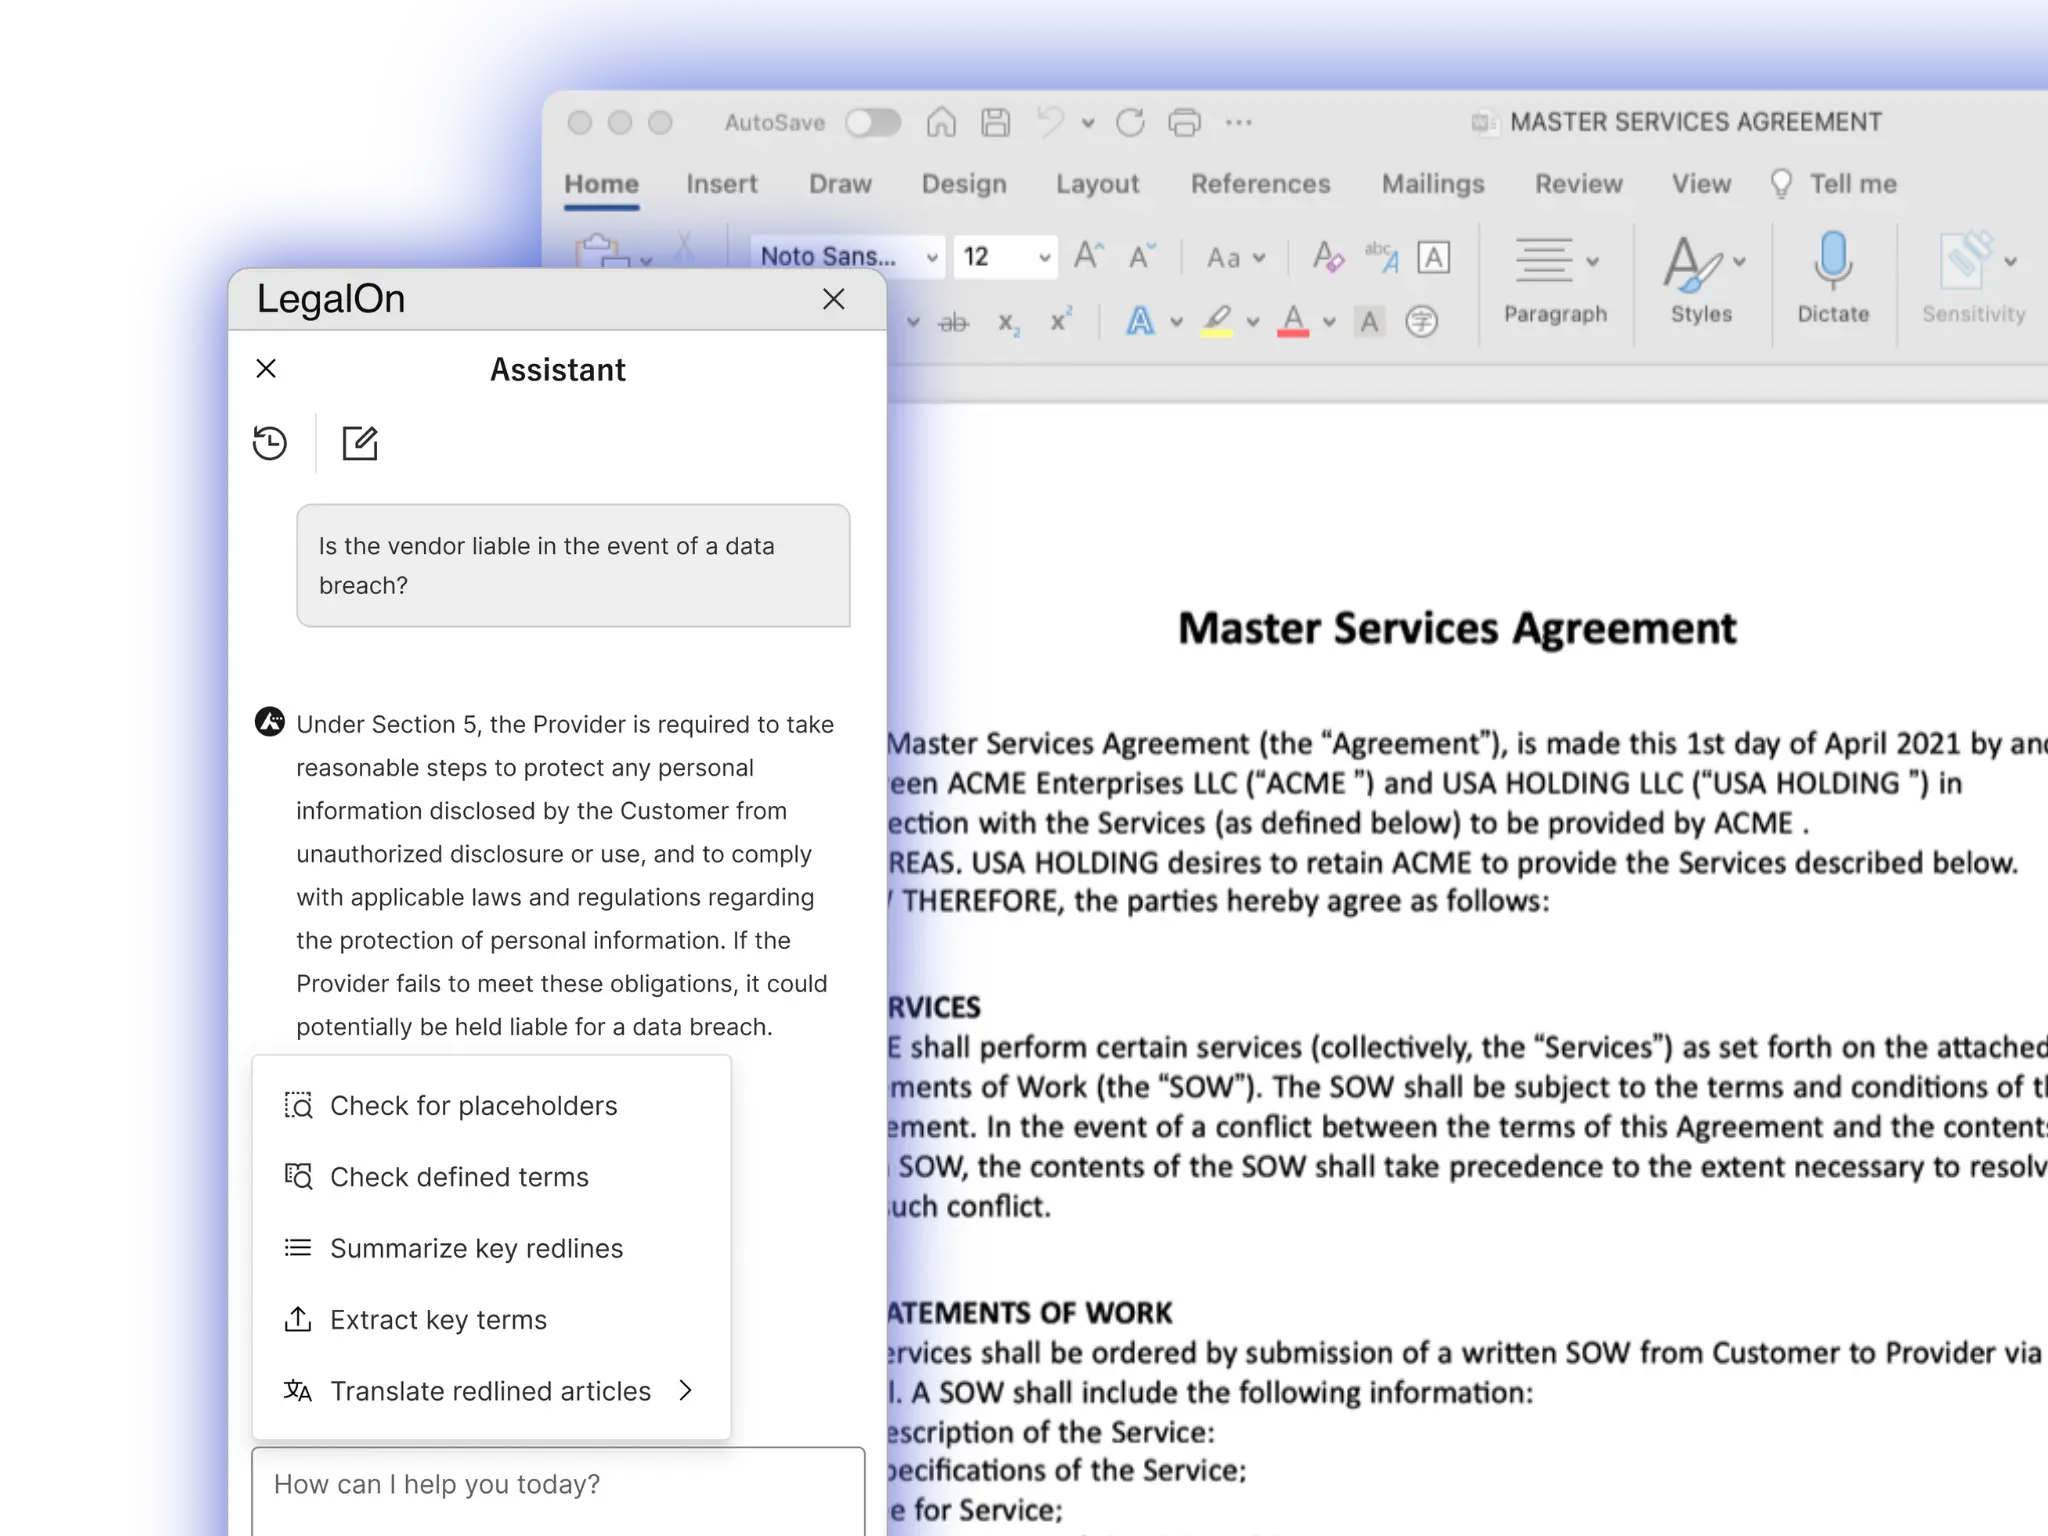
Task: Open the Paragraph group button
Action: 1555,279
